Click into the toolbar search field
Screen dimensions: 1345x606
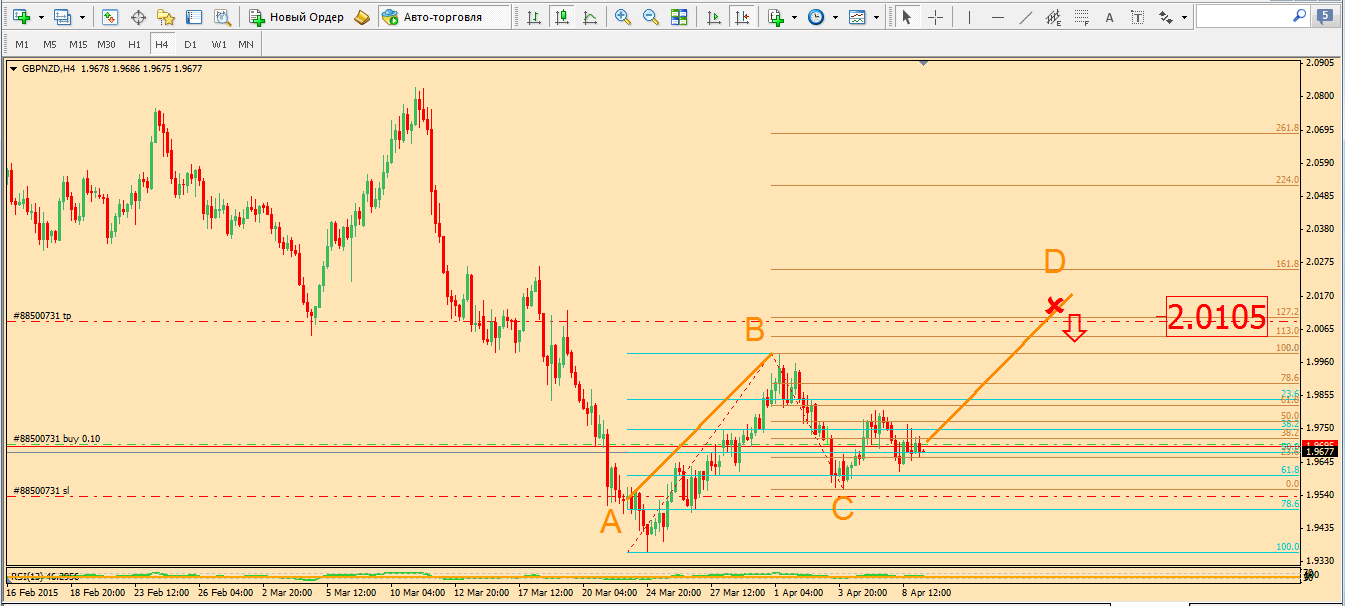[1243, 16]
